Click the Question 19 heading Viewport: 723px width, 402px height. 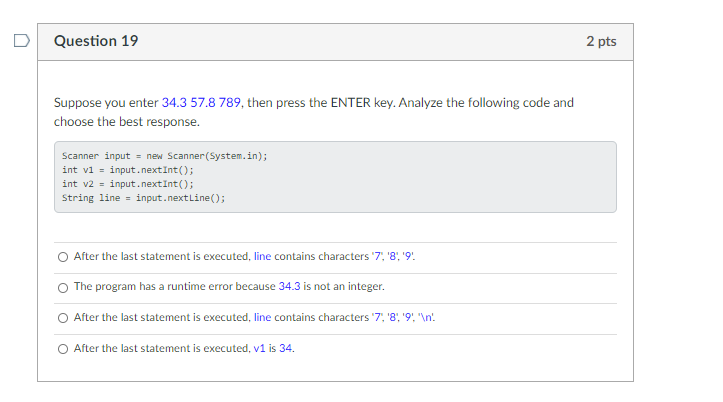(x=96, y=41)
